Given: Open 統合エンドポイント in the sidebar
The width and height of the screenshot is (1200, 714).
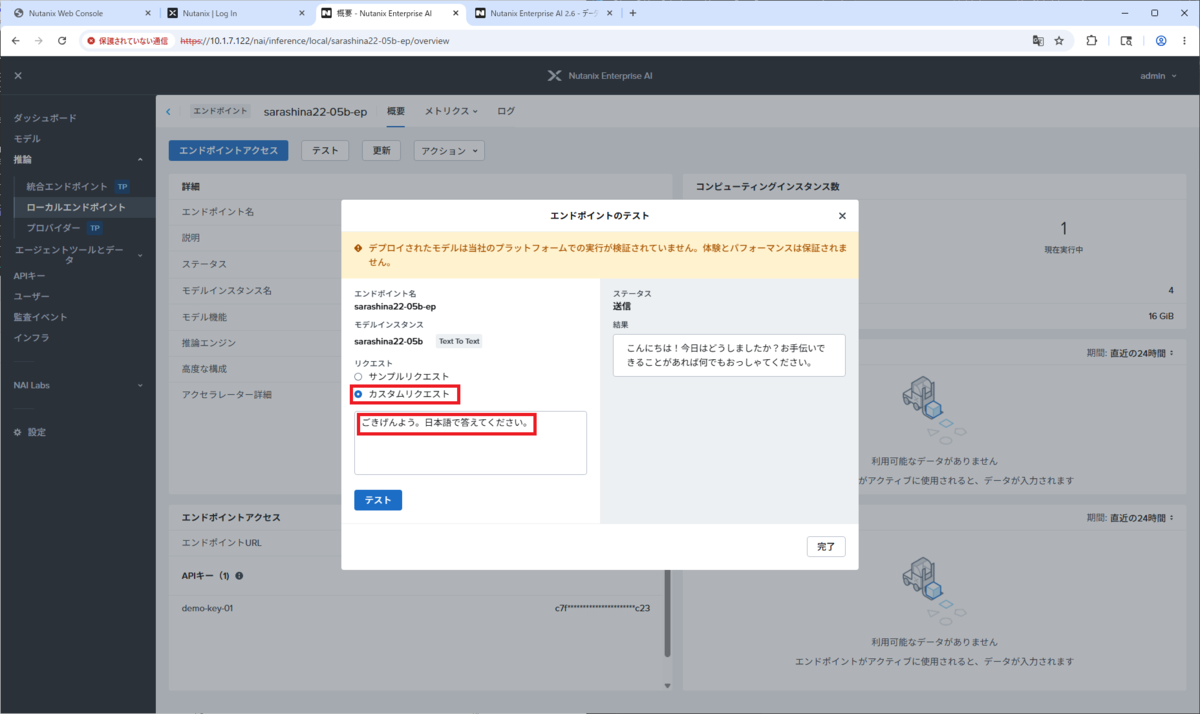Looking at the screenshot, I should coord(67,187).
